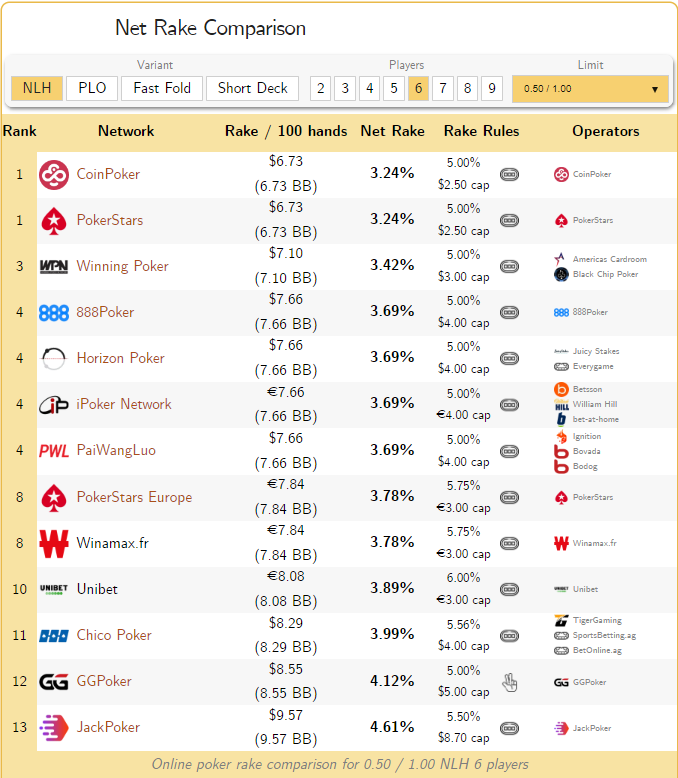Set players to 9
678x778 pixels.
492,88
